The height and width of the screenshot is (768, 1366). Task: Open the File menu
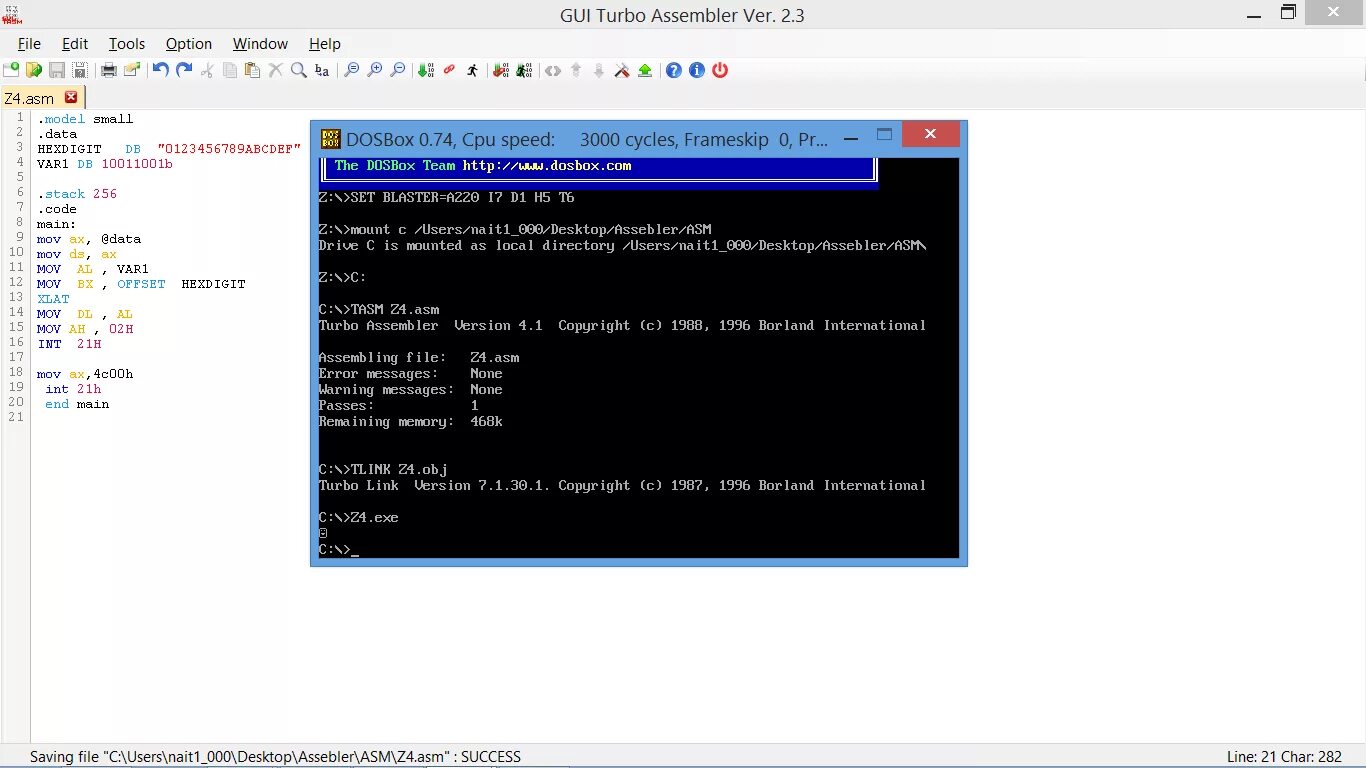pos(29,44)
